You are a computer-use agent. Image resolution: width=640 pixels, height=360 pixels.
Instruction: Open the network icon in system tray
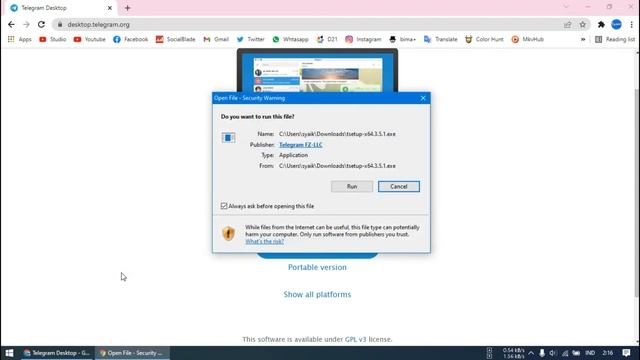(564, 353)
